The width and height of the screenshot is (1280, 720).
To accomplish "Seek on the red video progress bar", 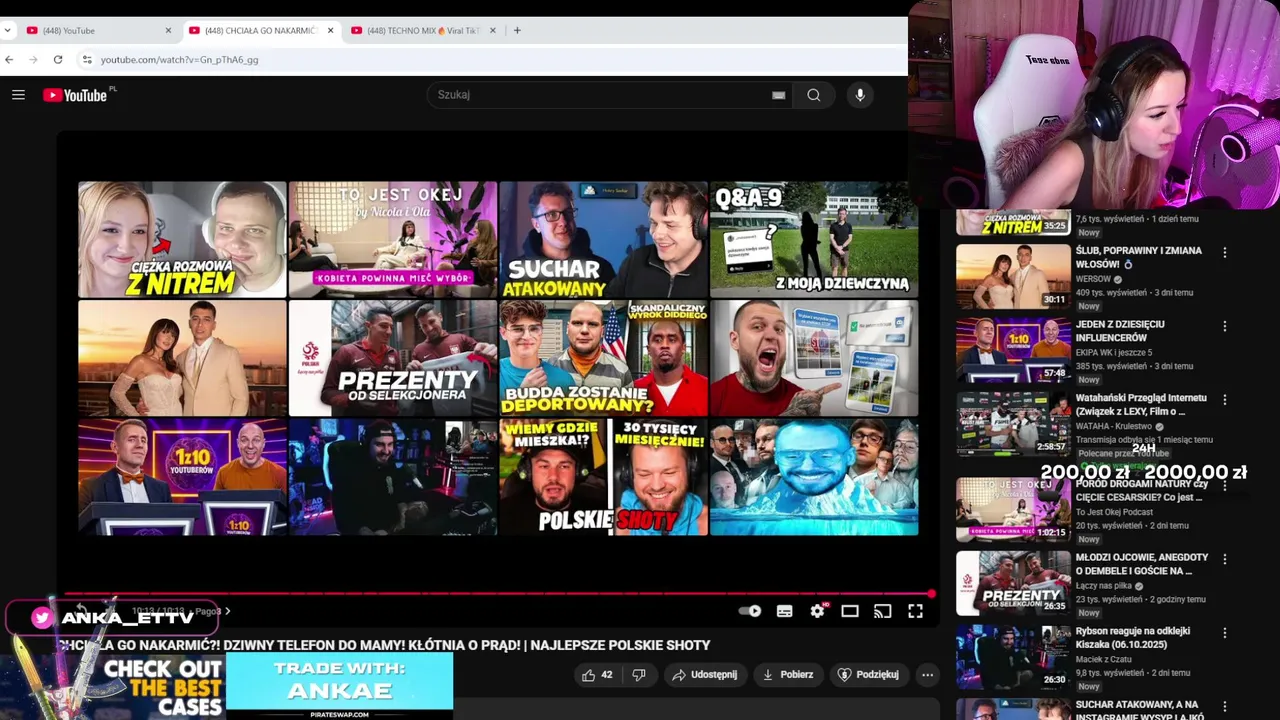I will pyautogui.click(x=498, y=594).
